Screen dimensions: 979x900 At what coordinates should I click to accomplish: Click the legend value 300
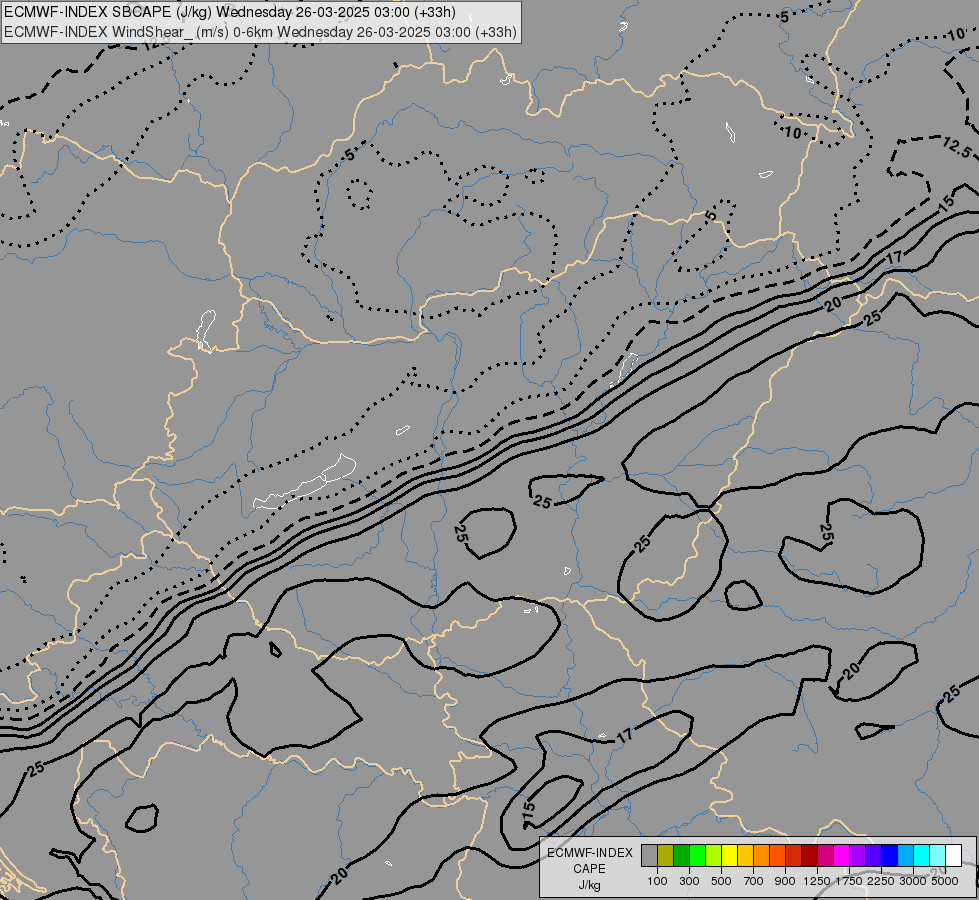pos(689,881)
